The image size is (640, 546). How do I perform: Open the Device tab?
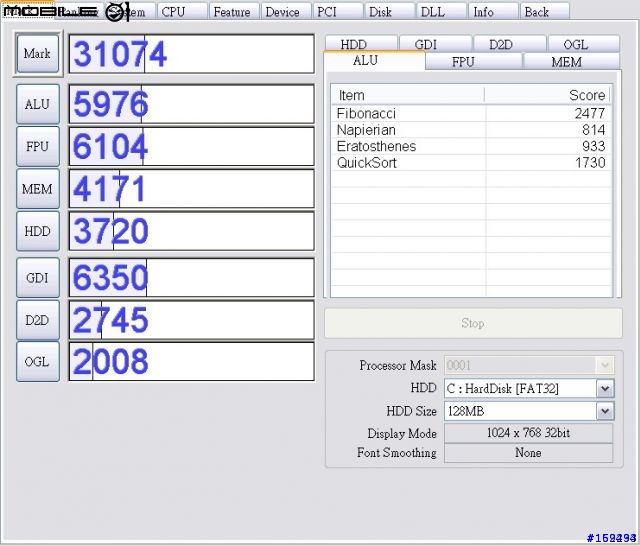tap(286, 11)
